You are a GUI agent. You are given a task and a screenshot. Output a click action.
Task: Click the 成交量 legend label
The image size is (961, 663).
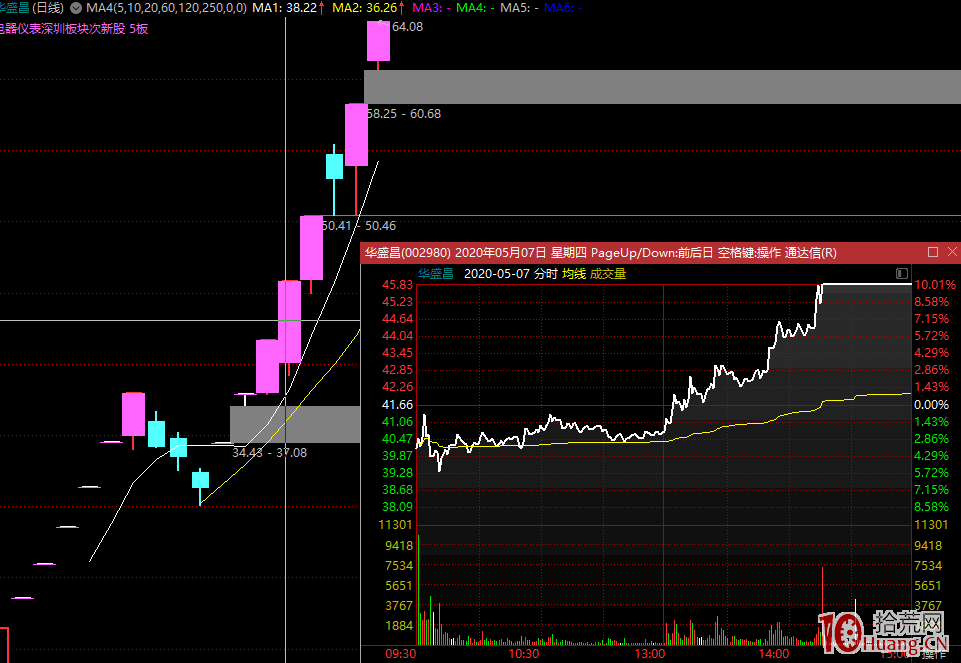click(608, 274)
